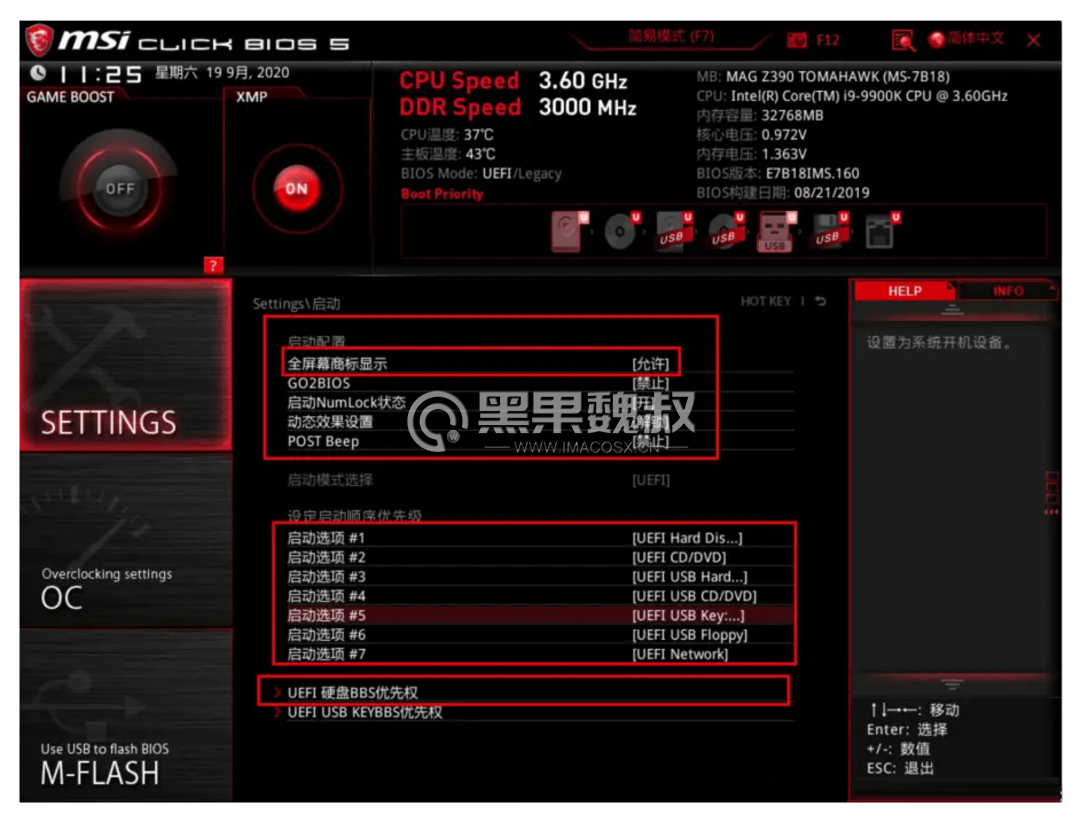
Task: Toggle the XMP ON button
Action: coord(296,189)
